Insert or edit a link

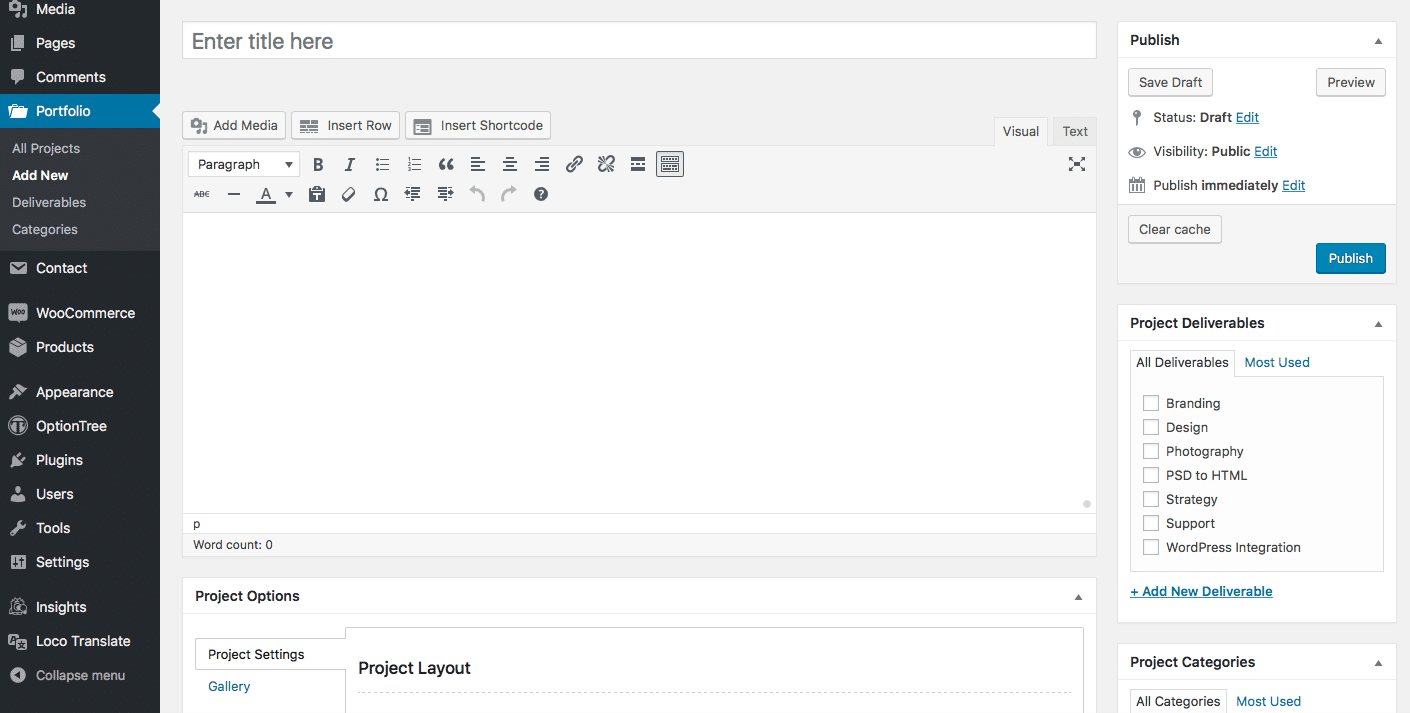point(574,164)
